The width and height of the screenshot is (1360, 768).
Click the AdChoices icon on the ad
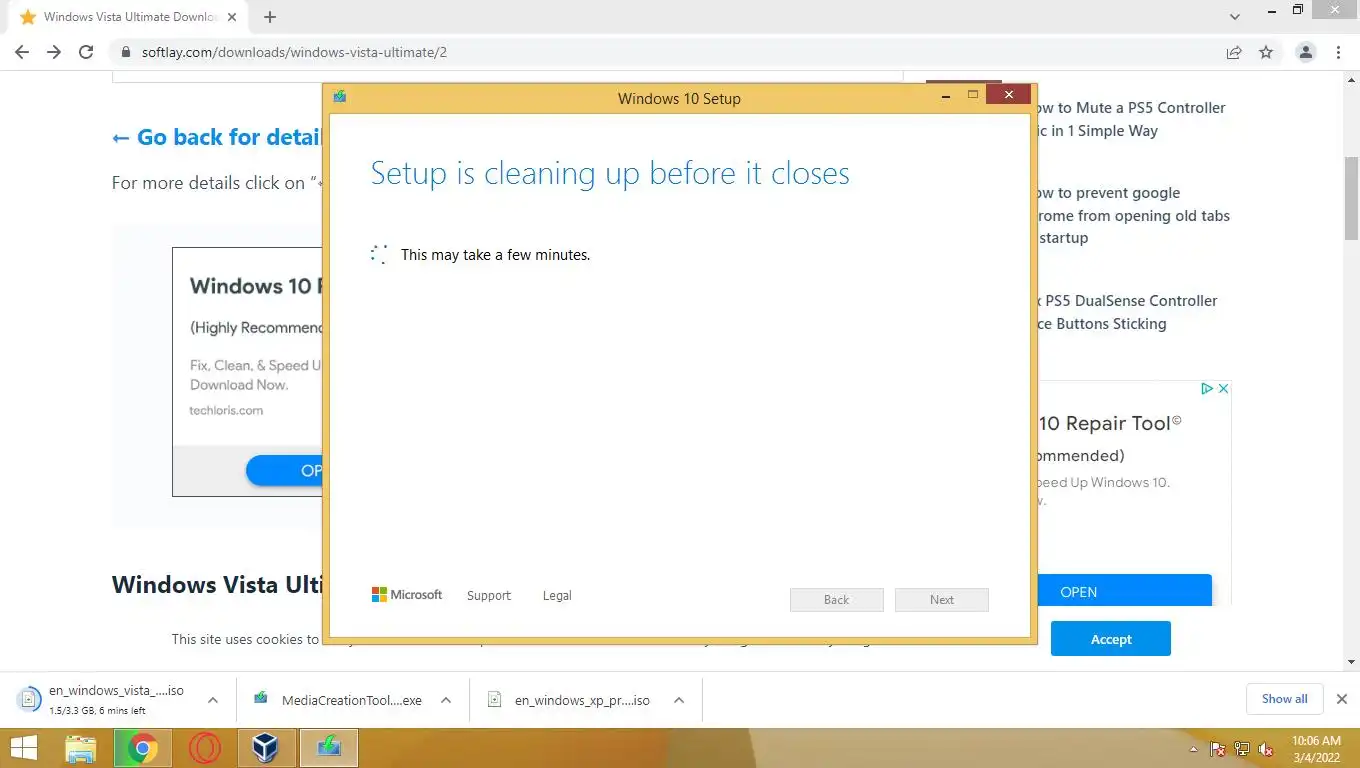tap(1206, 388)
